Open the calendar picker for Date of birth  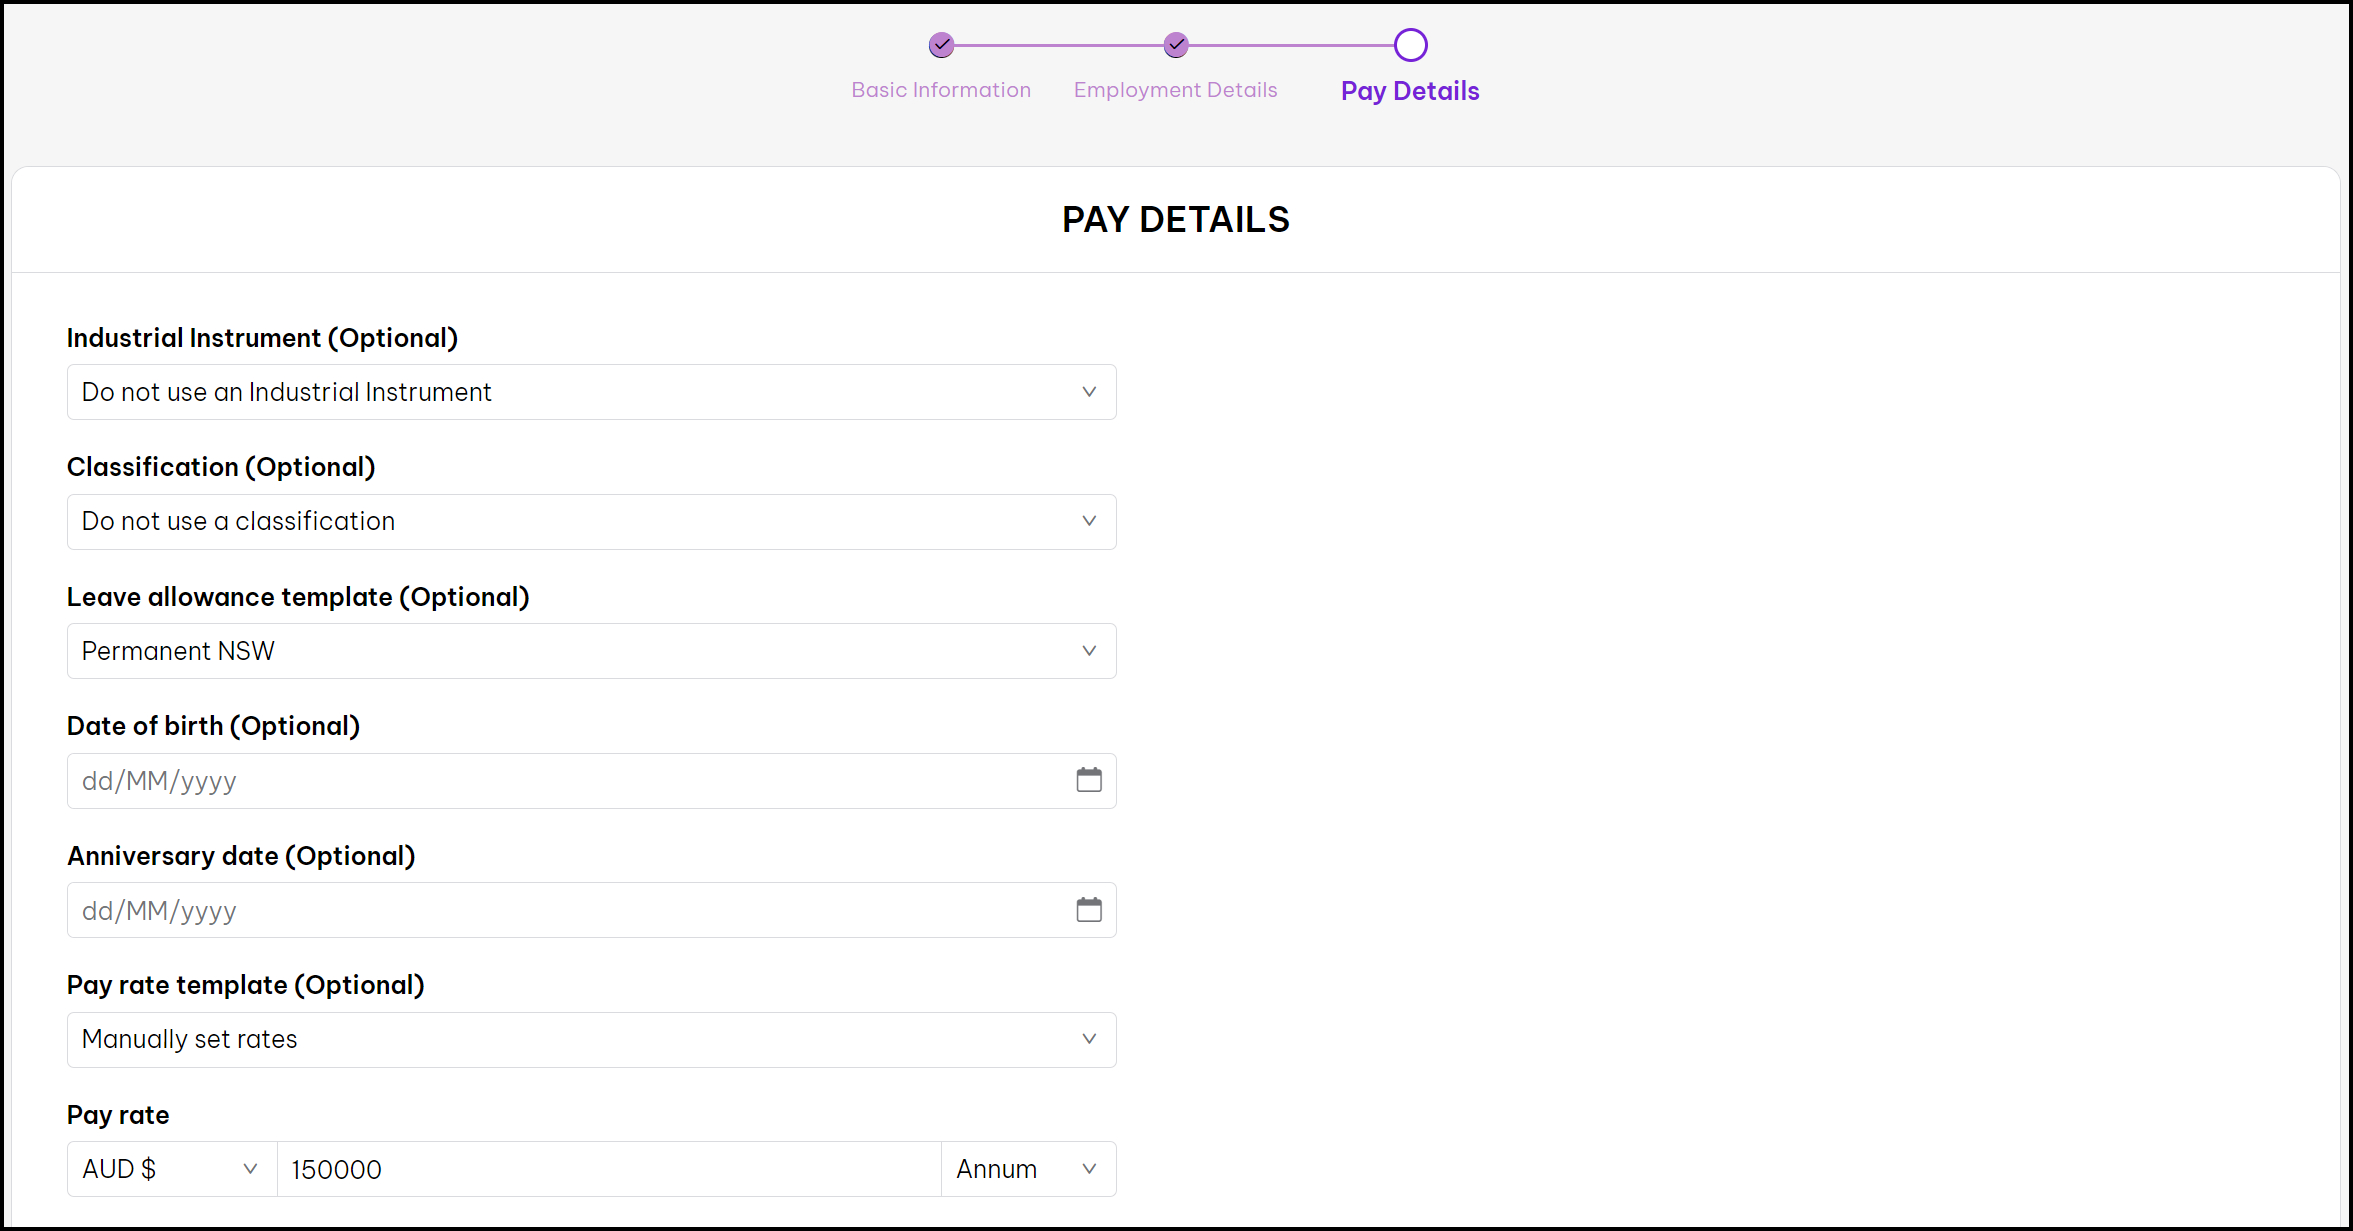(x=1089, y=781)
